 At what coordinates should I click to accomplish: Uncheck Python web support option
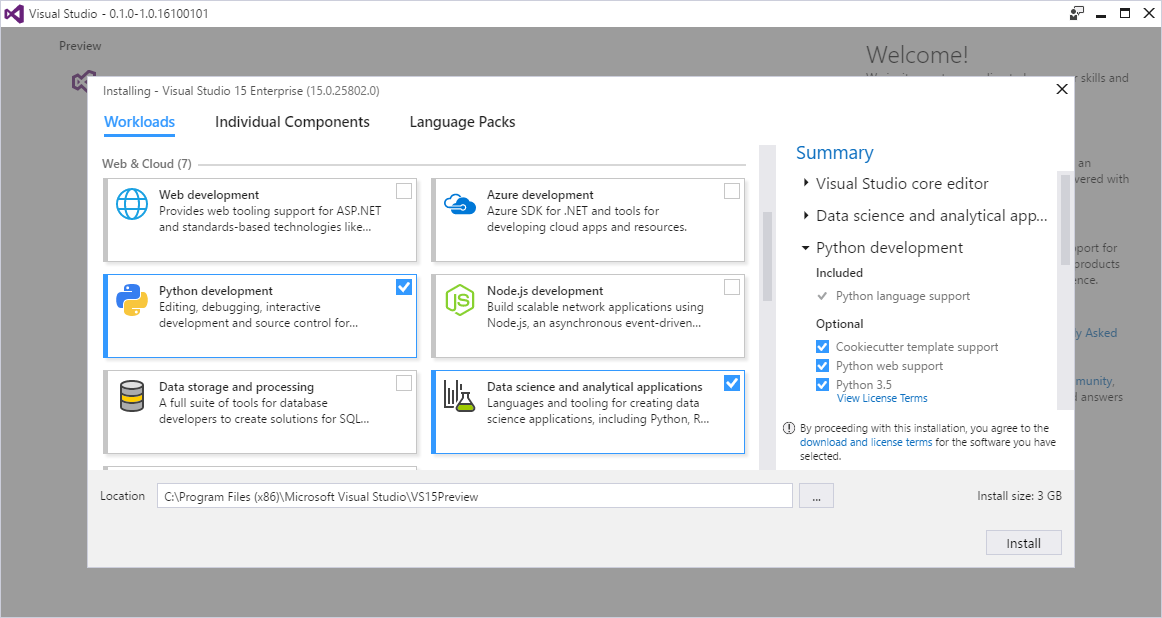click(x=823, y=366)
